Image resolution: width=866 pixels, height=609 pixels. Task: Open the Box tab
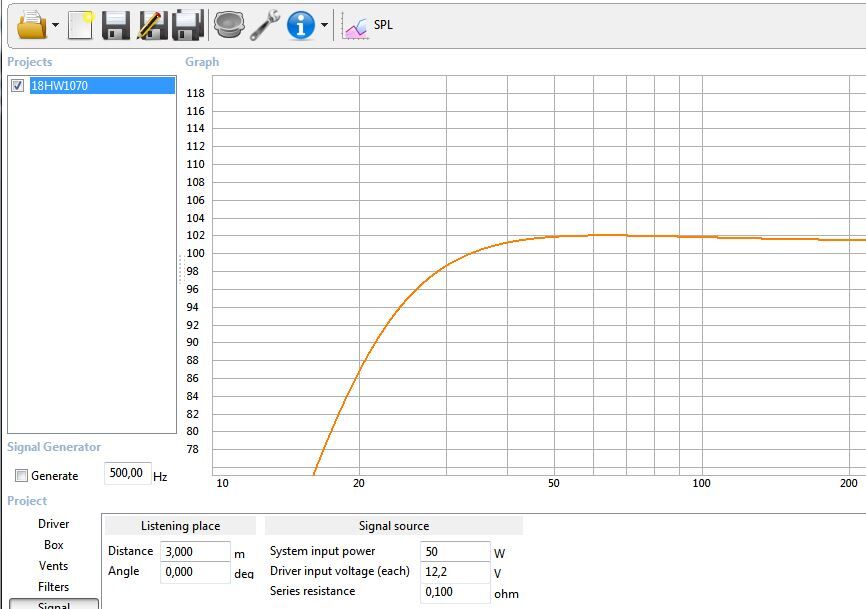(x=54, y=544)
